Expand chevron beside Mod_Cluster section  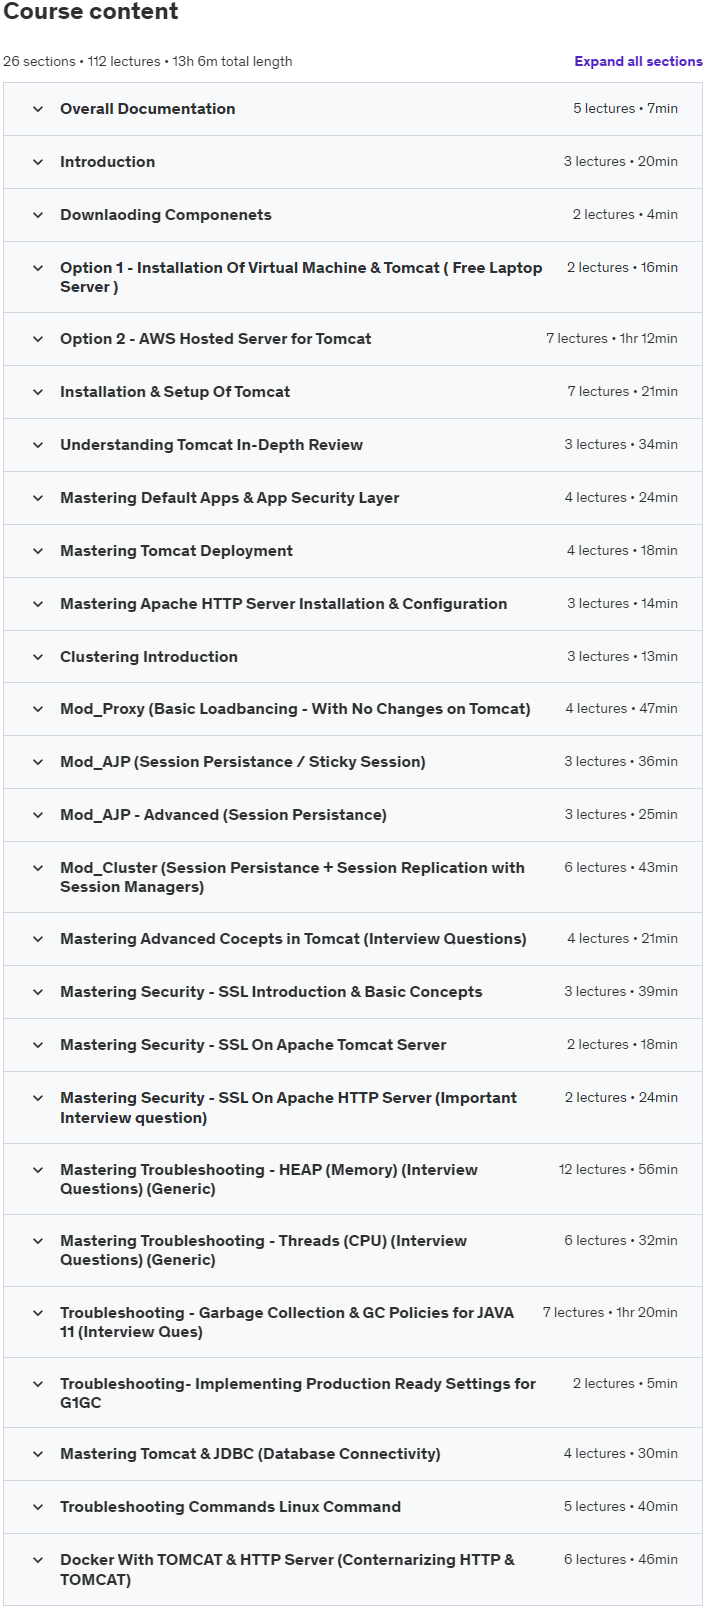coord(38,868)
